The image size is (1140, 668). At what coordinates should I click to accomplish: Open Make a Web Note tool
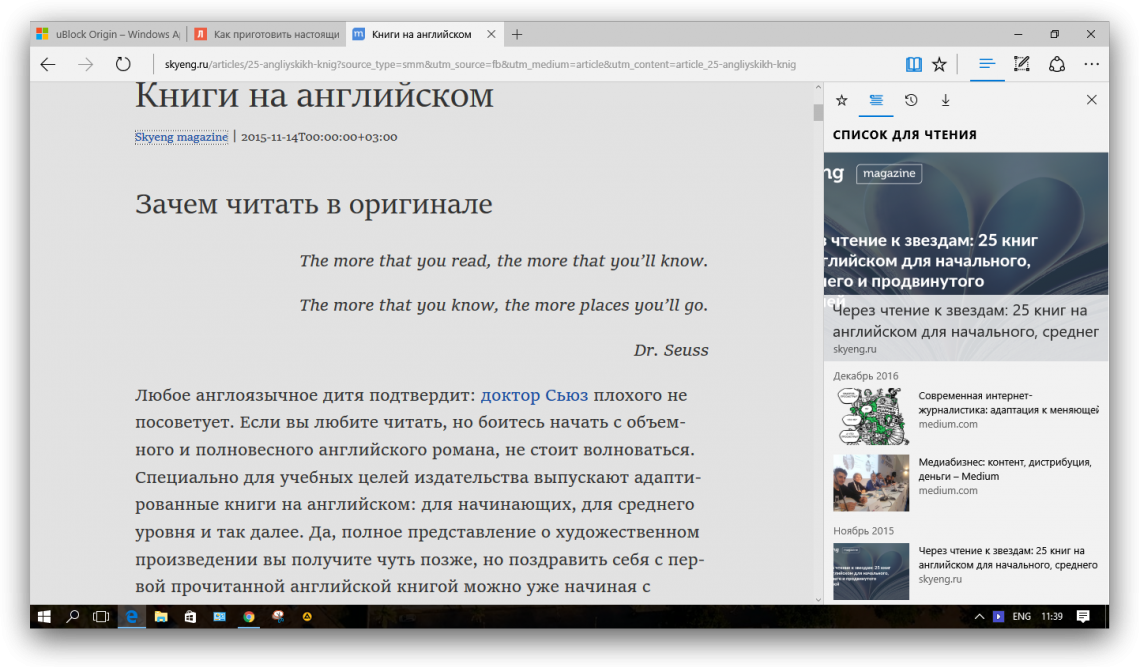pos(1021,63)
